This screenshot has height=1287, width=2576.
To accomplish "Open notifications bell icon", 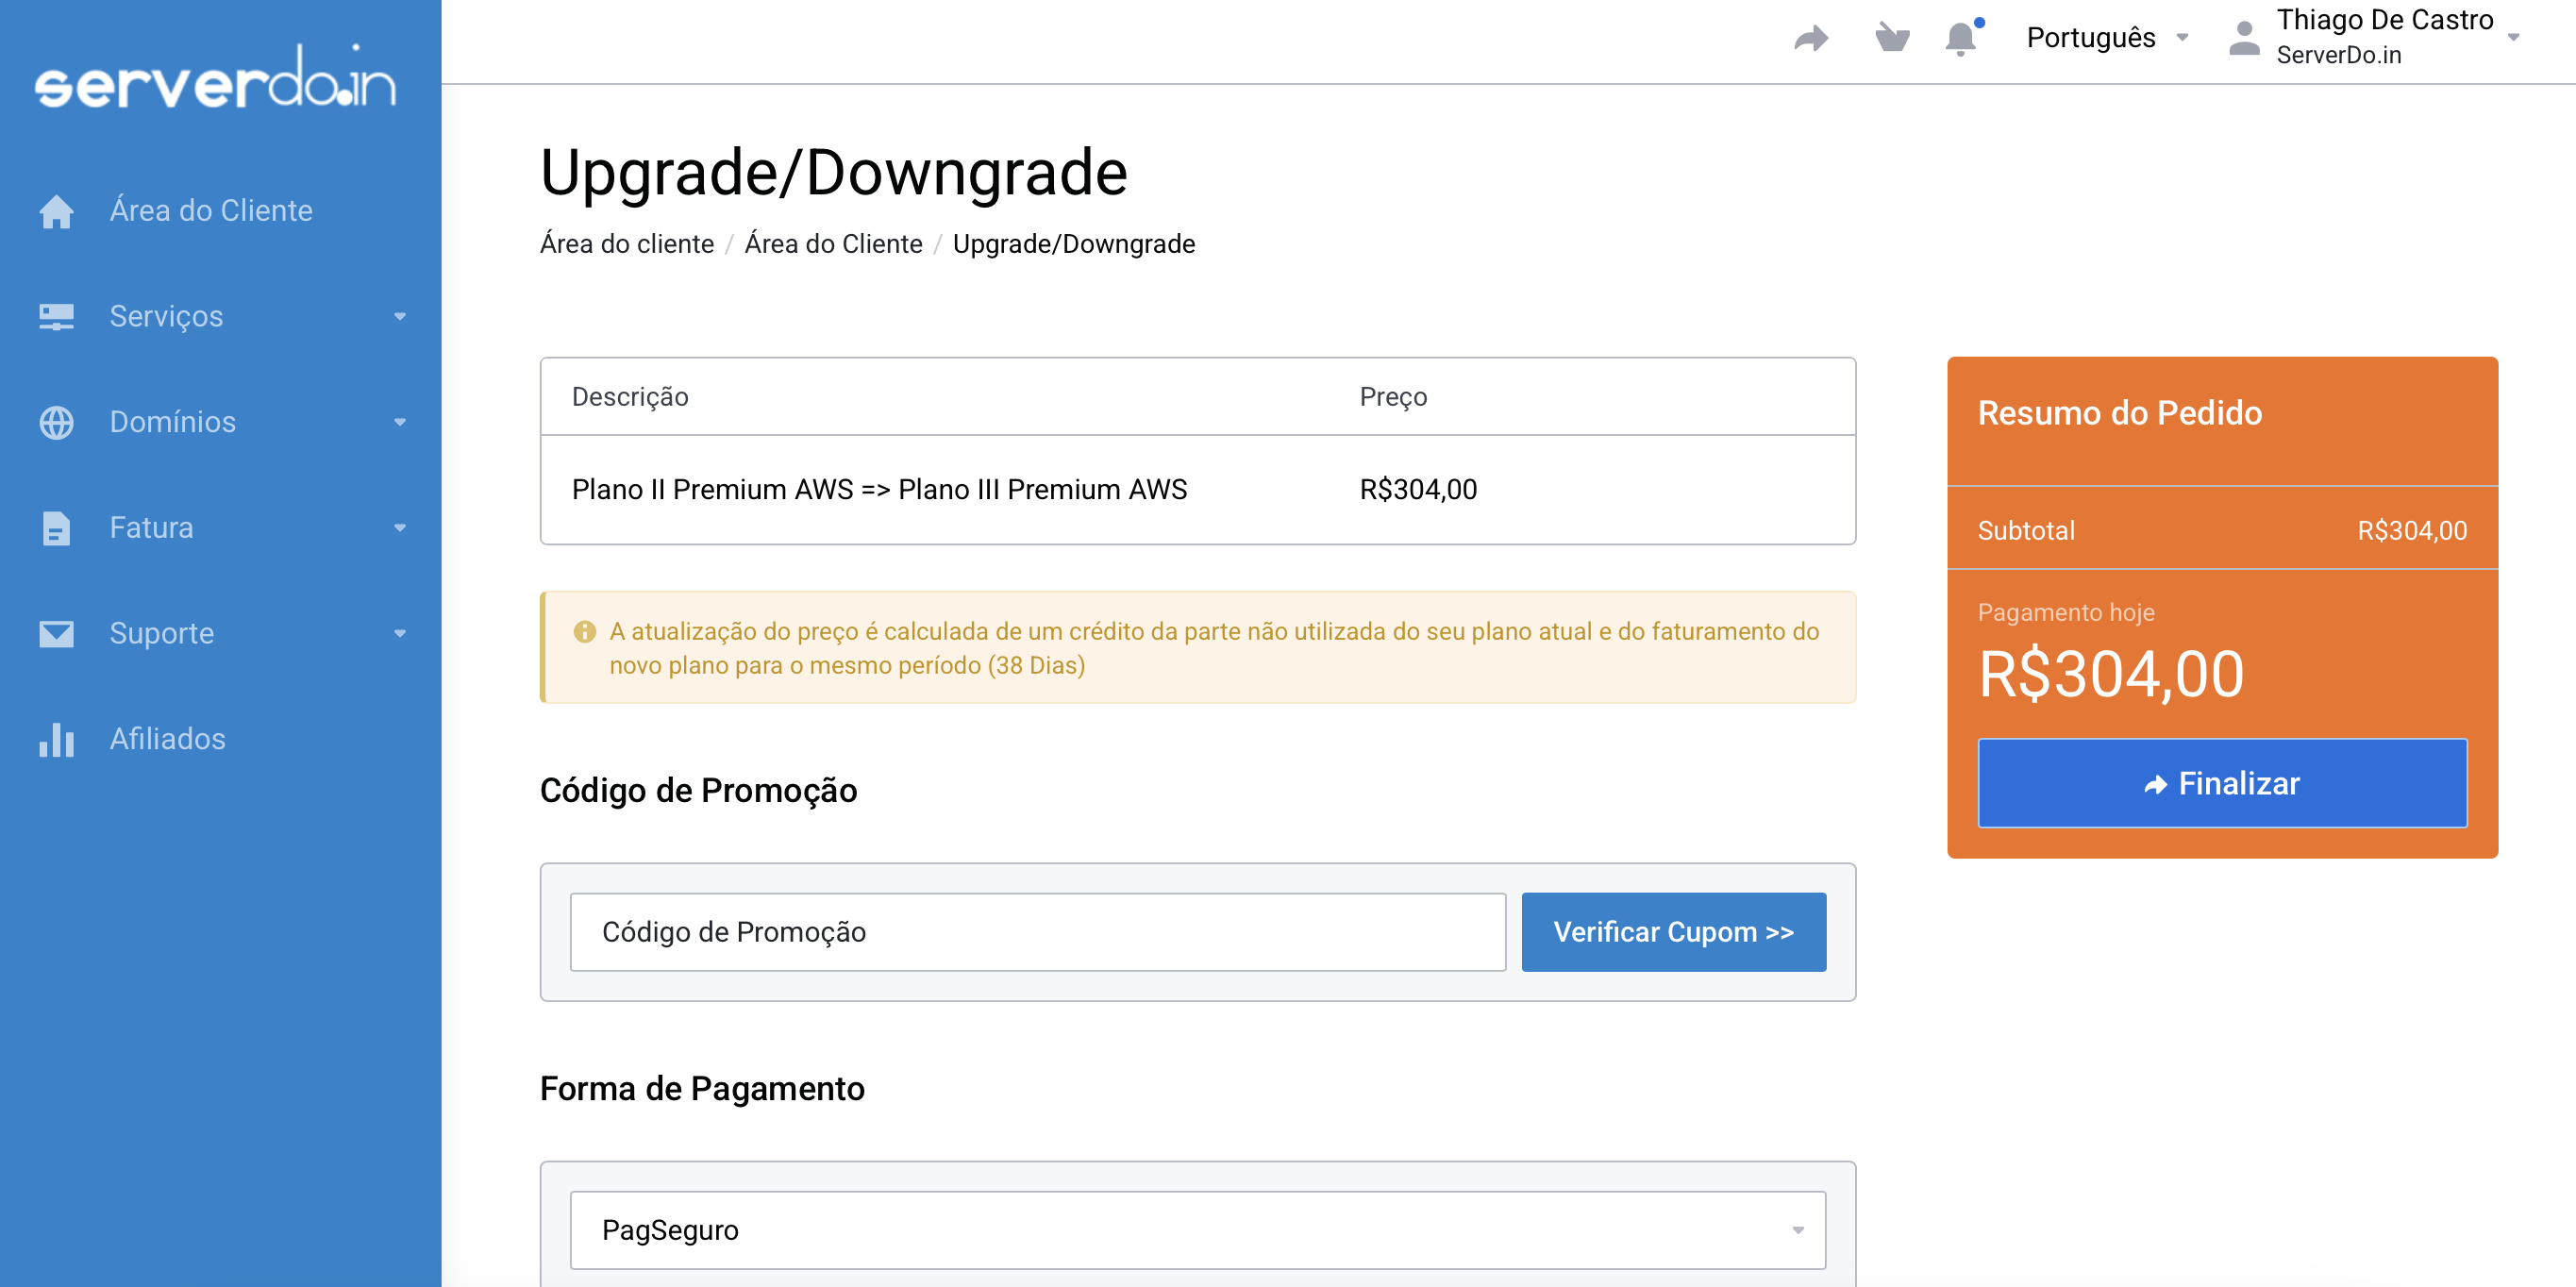I will [x=1961, y=38].
